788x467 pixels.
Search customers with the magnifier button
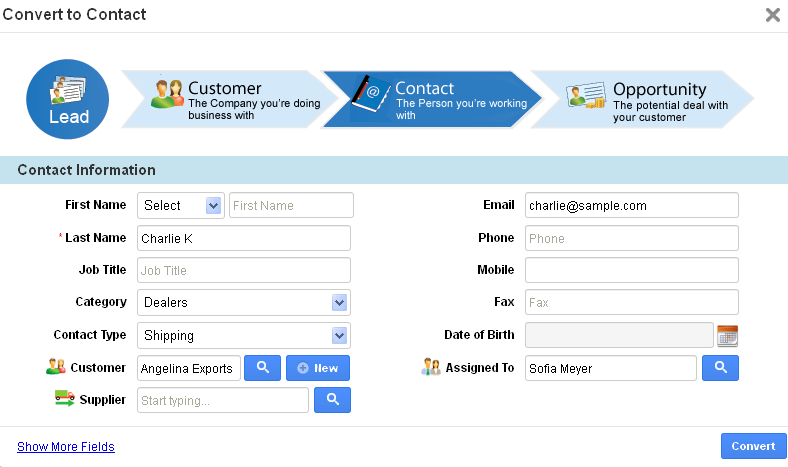(263, 368)
